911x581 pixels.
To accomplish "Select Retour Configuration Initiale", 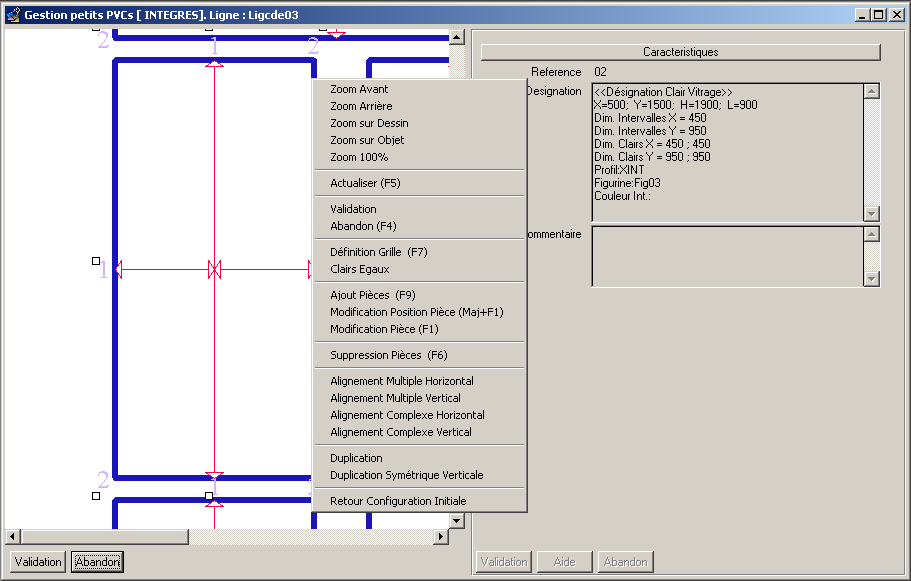I will pos(398,501).
